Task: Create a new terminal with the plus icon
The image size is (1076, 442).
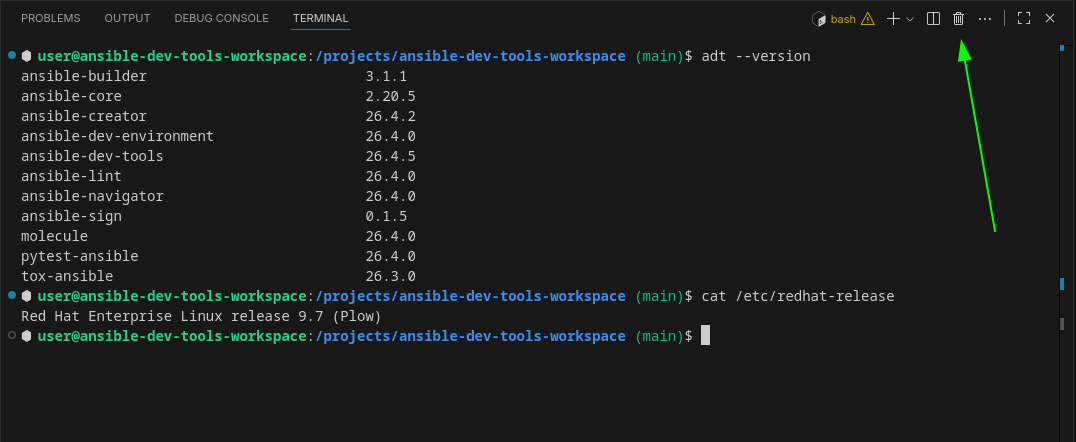Action: pos(893,19)
